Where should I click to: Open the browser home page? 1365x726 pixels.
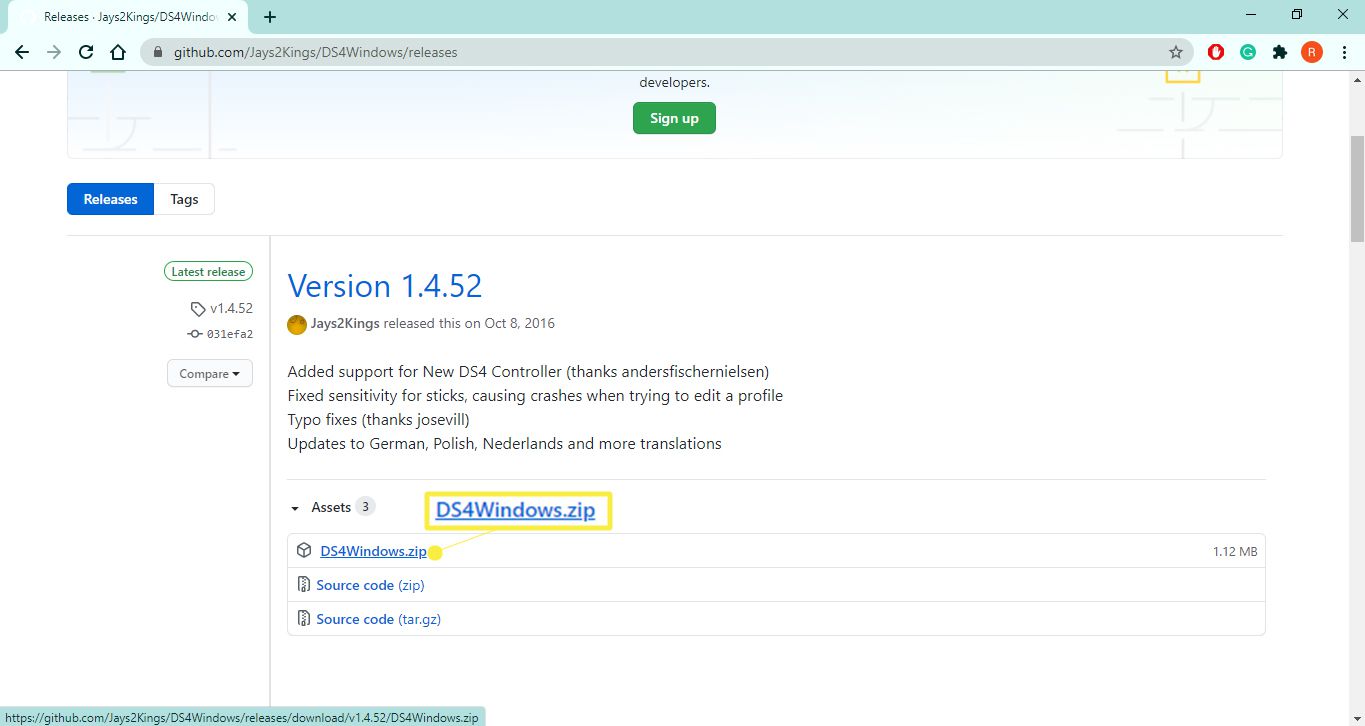(118, 52)
